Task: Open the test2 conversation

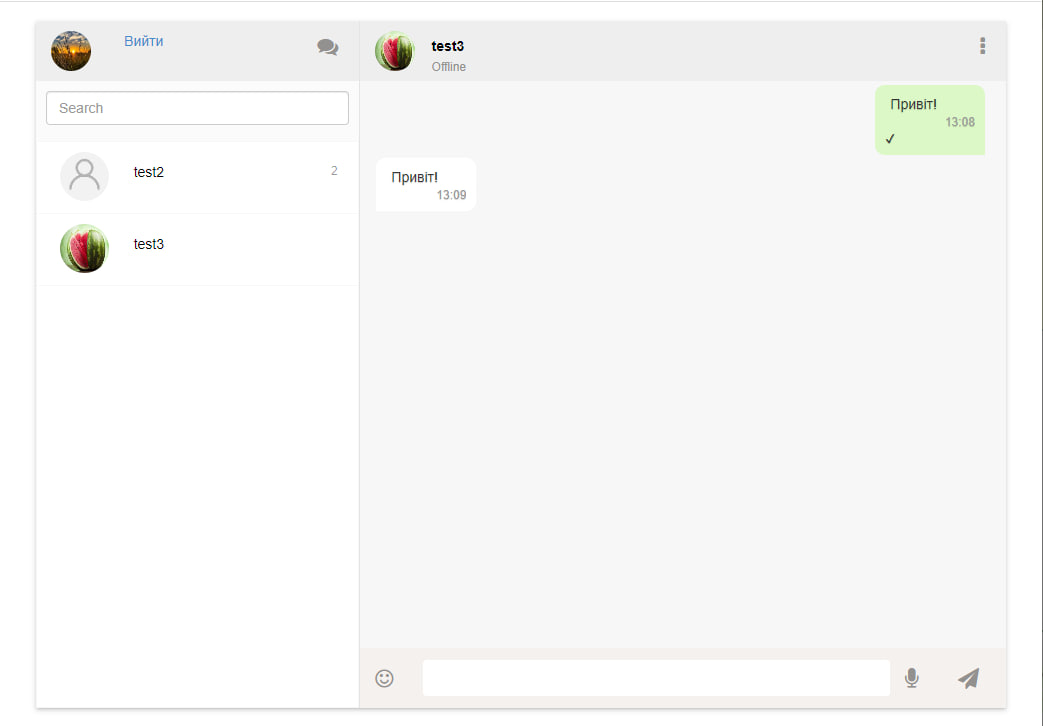Action: pos(198,177)
